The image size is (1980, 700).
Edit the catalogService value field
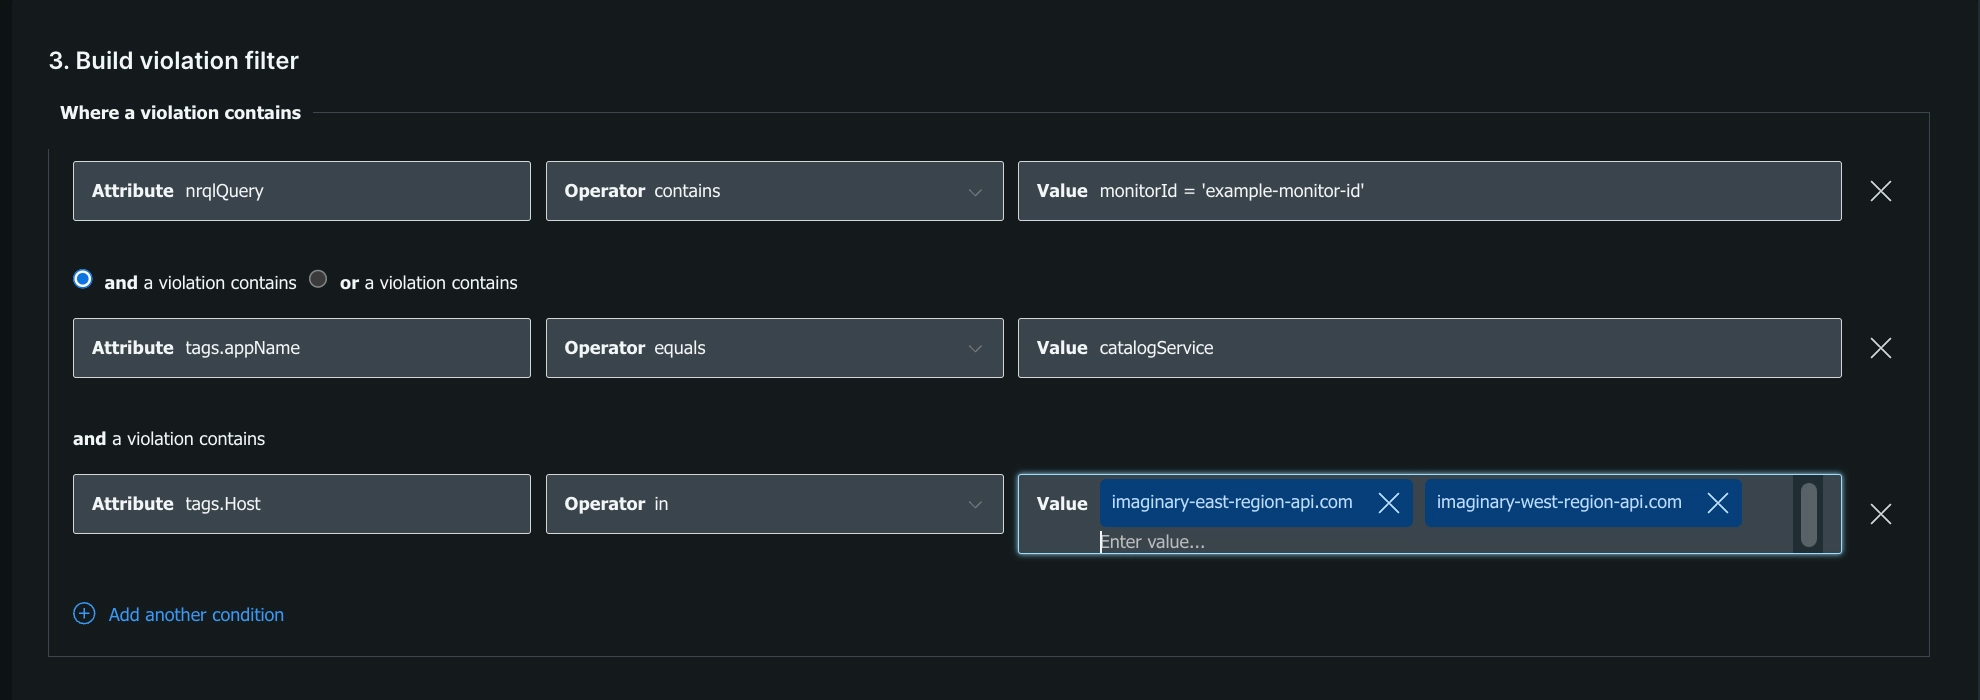pyautogui.click(x=1430, y=348)
